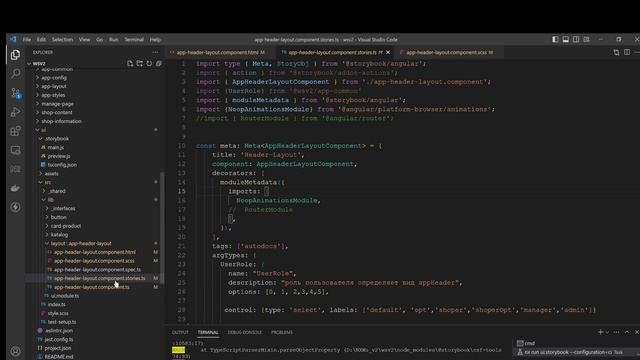Split the editor to the right

click(x=627, y=52)
